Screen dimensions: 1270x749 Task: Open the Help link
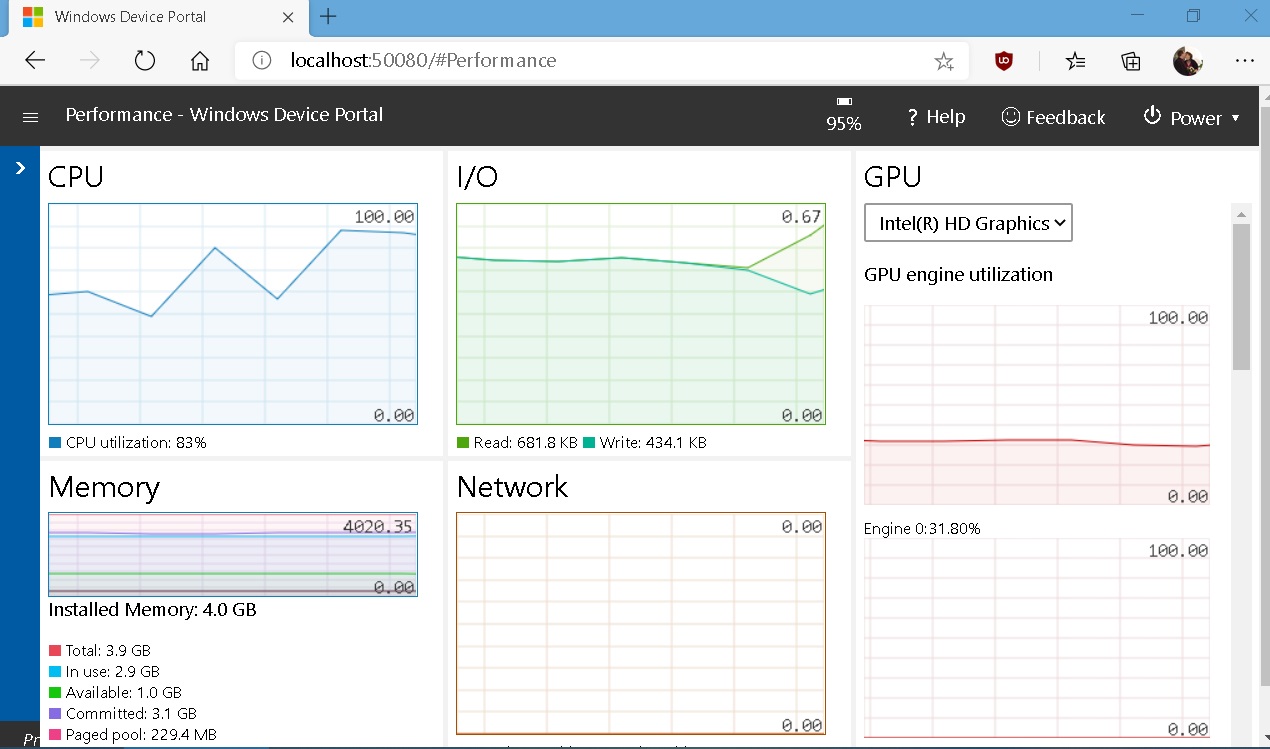click(x=936, y=117)
